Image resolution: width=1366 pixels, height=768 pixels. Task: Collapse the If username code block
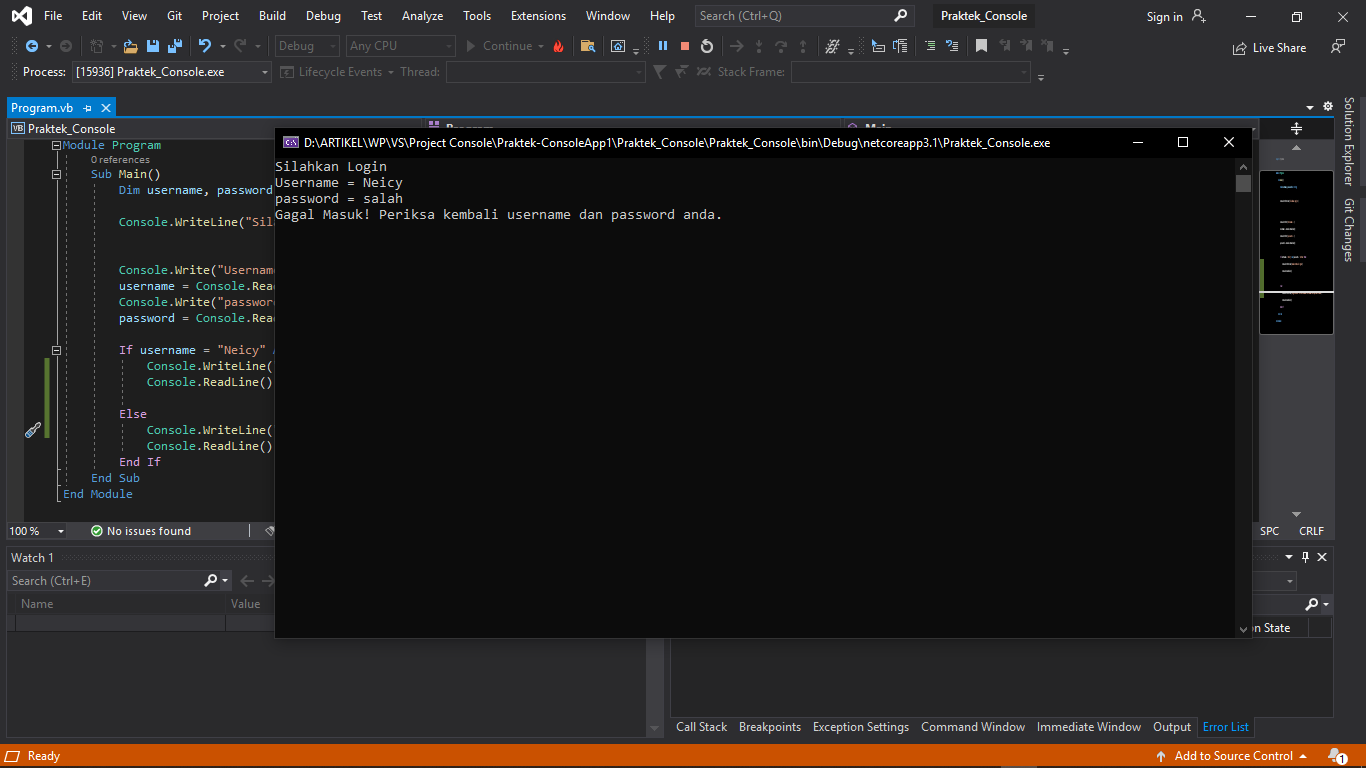pyautogui.click(x=56, y=350)
